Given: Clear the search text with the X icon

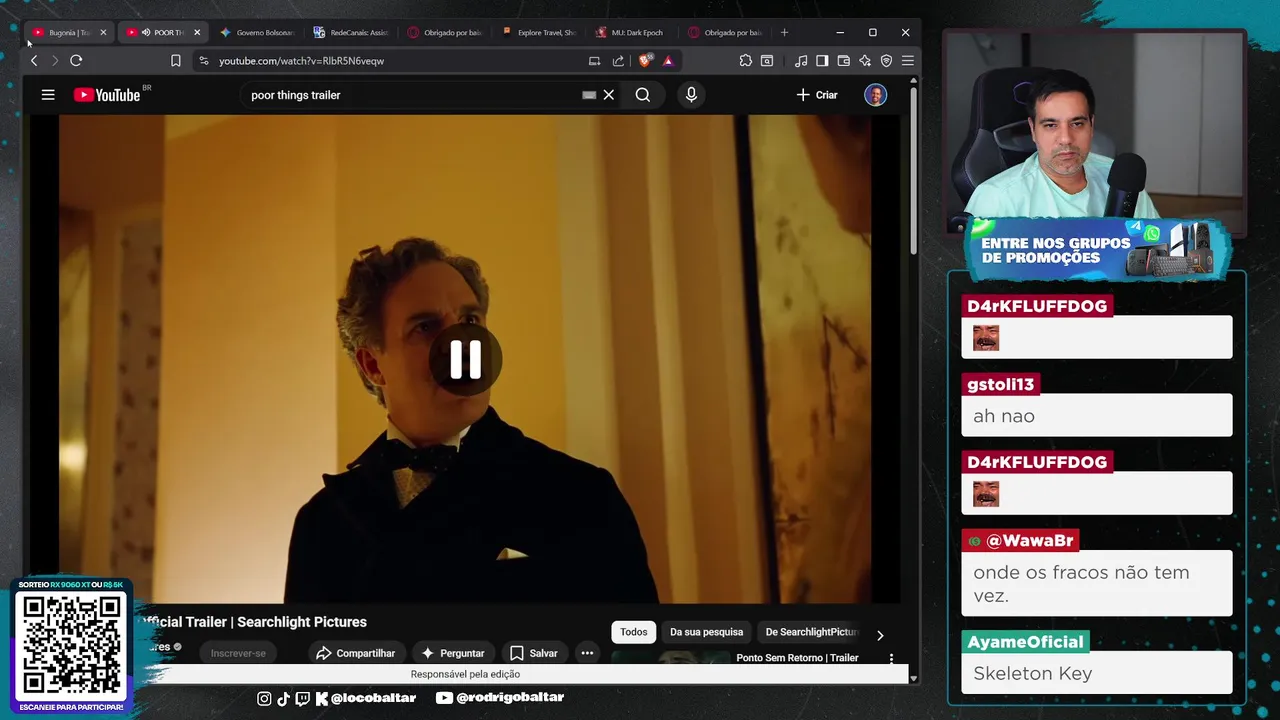Looking at the screenshot, I should coord(608,95).
